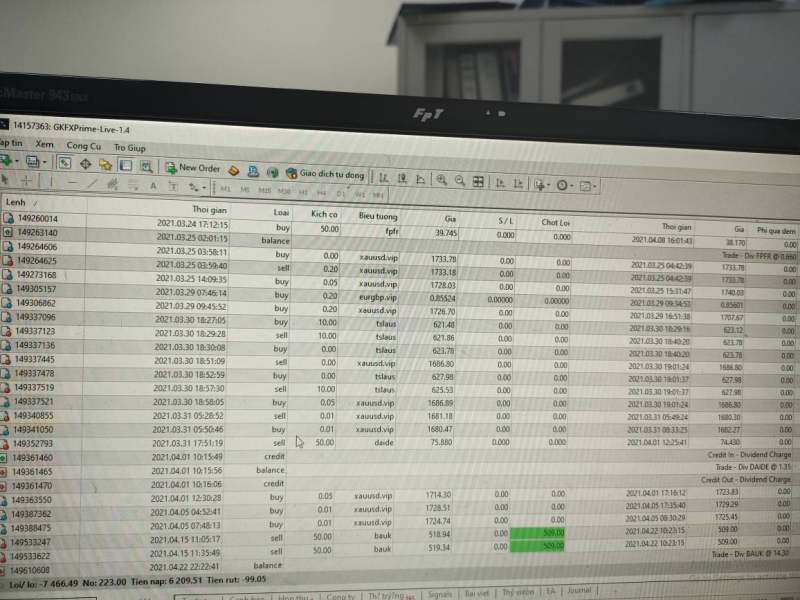This screenshot has height=600, width=800.
Task: Open the new chart dropdown arrow
Action: (17, 162)
